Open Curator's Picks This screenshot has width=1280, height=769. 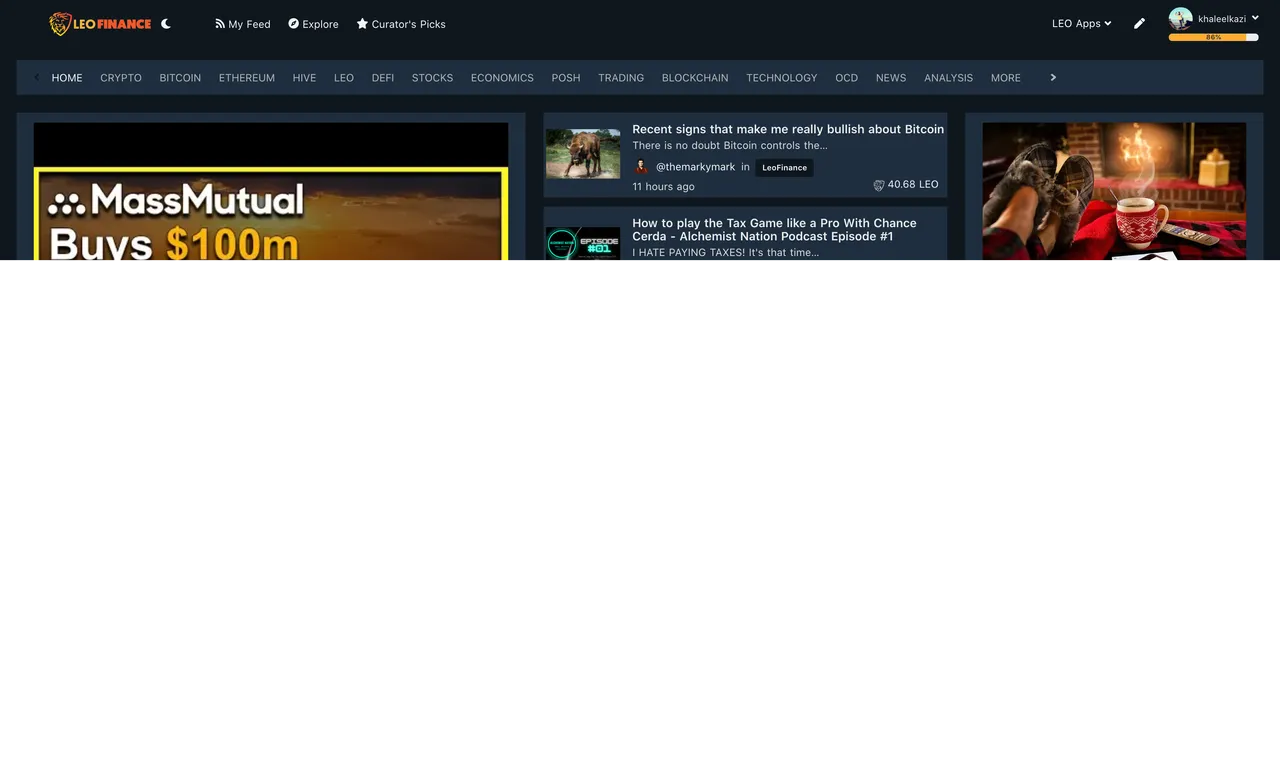pos(401,24)
